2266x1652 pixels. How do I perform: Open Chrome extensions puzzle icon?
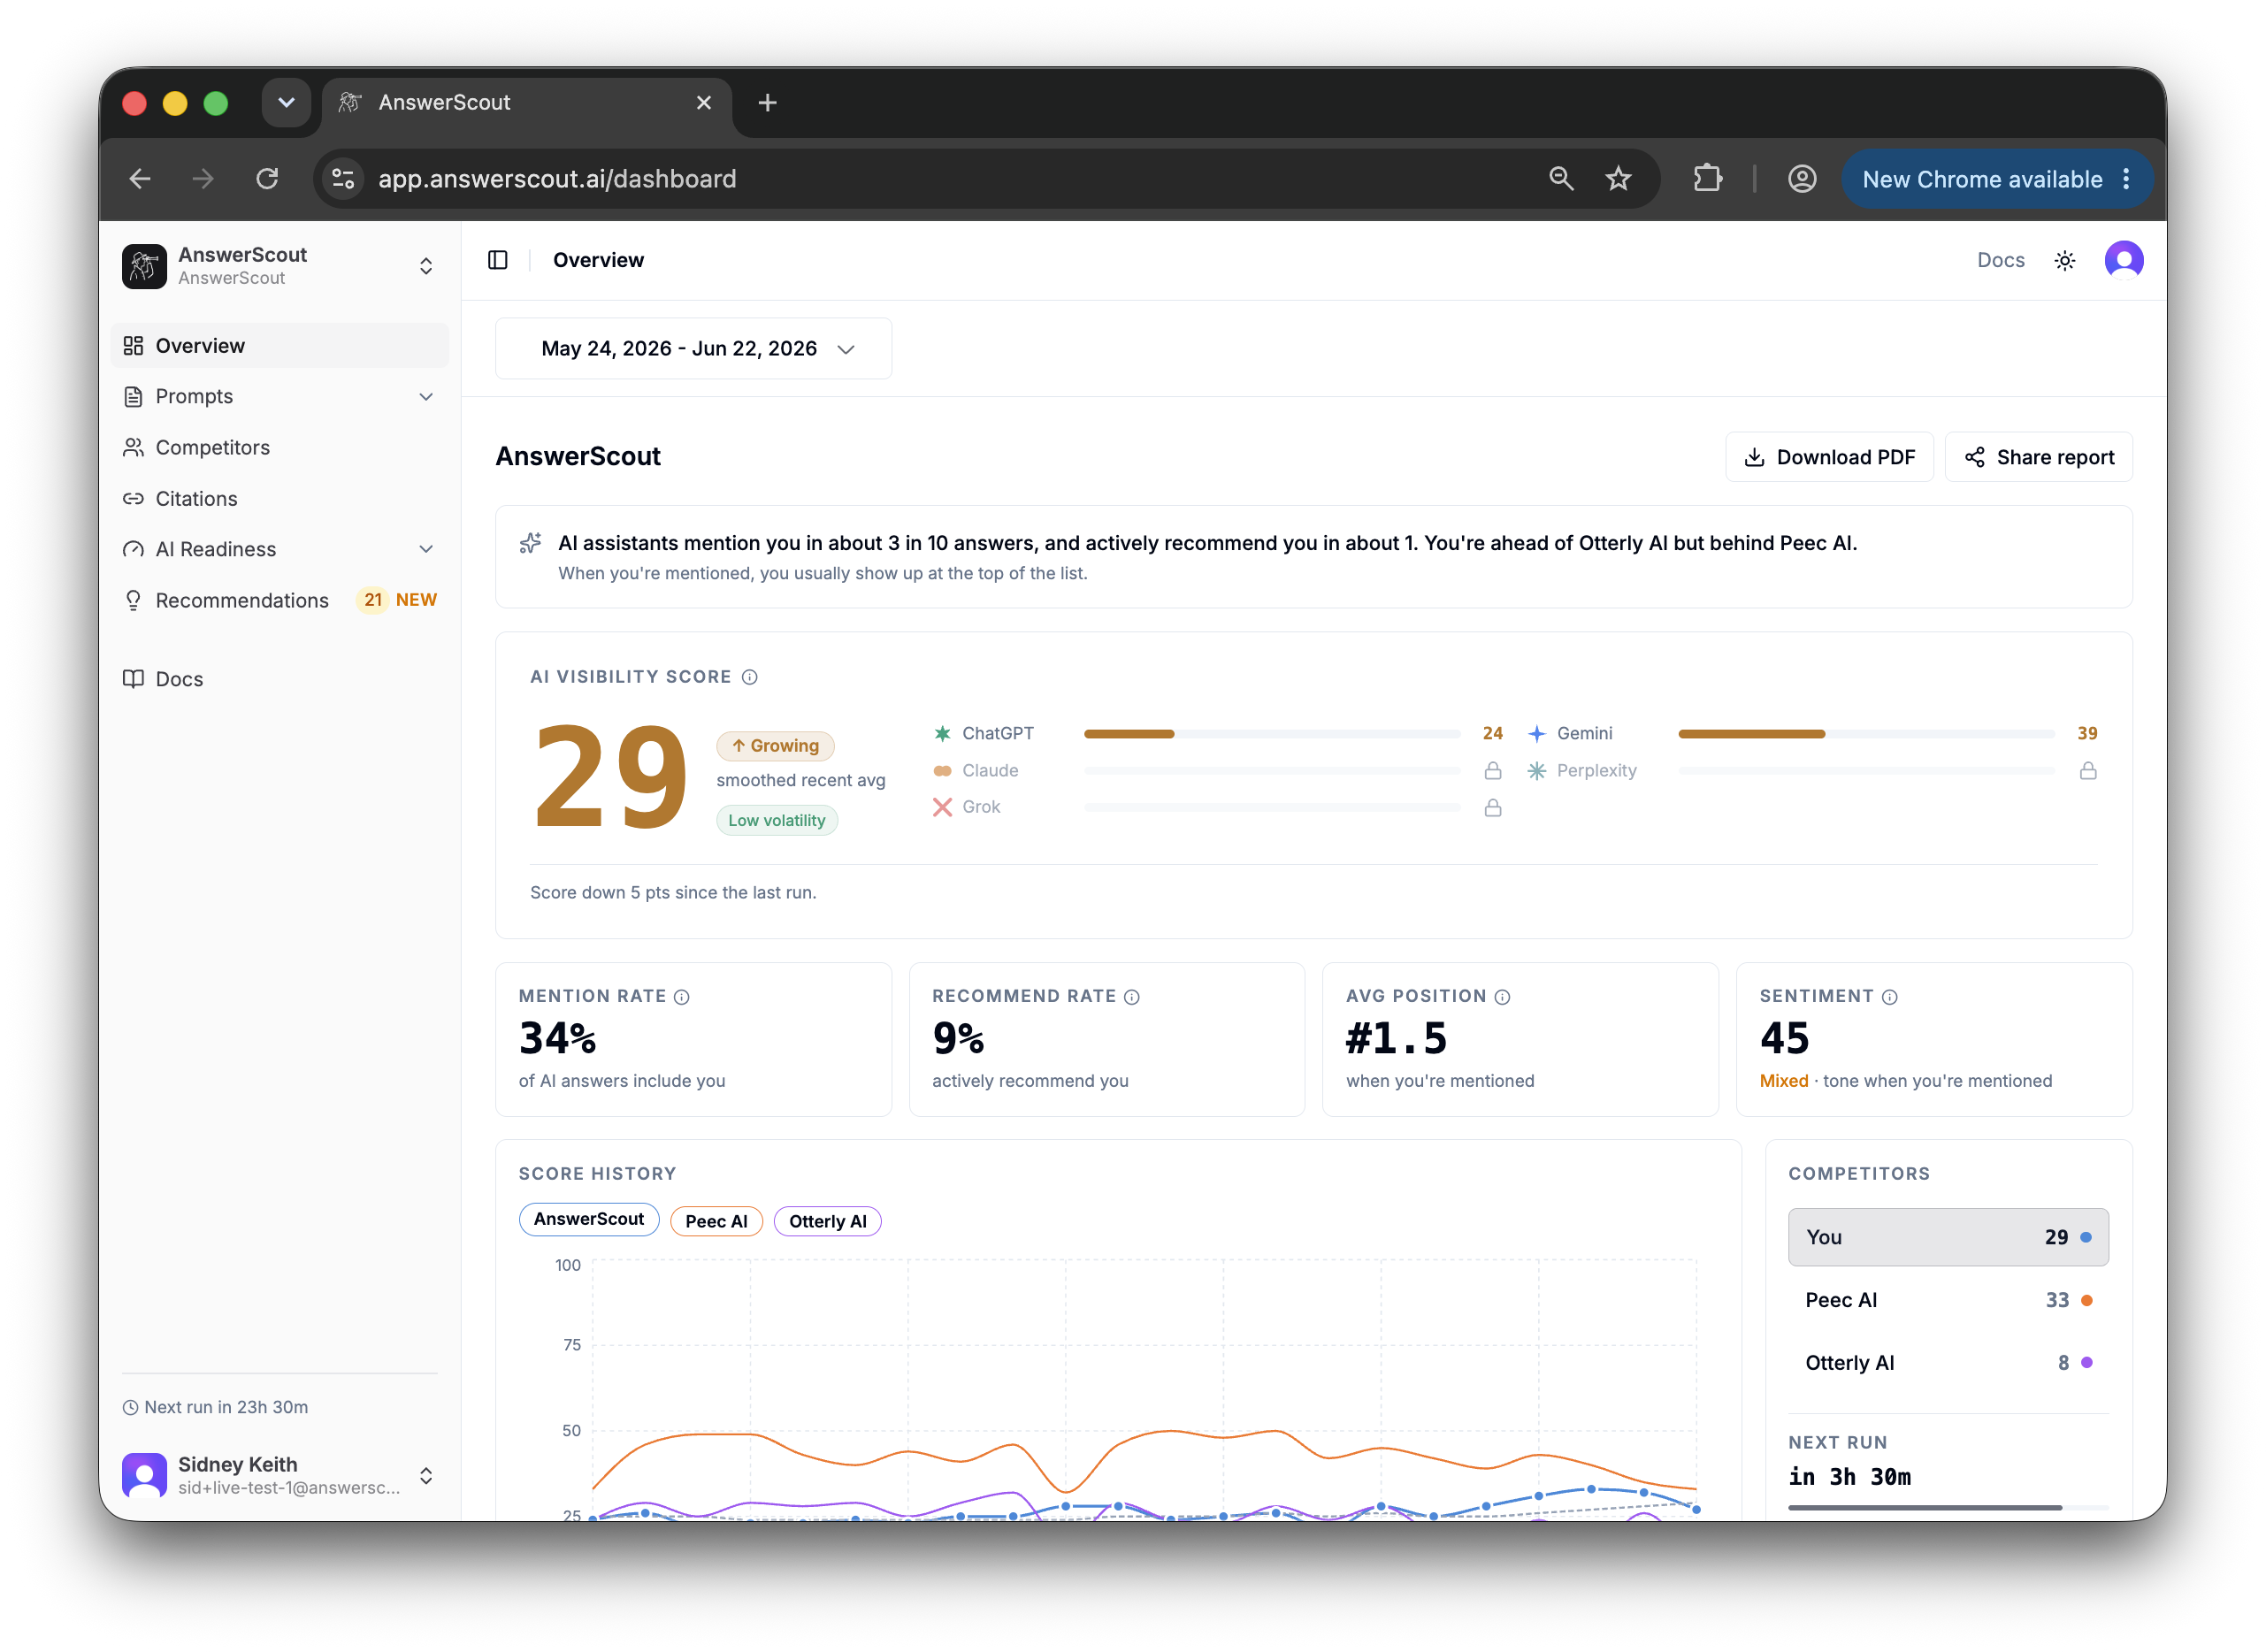pyautogui.click(x=1708, y=179)
